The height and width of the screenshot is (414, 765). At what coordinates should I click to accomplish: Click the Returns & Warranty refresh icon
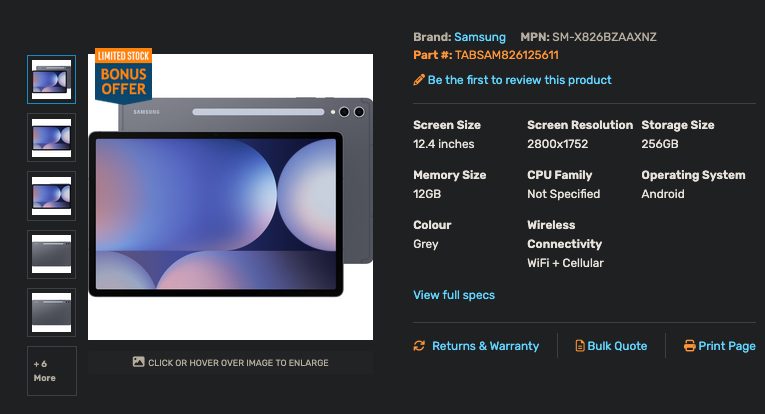(419, 346)
